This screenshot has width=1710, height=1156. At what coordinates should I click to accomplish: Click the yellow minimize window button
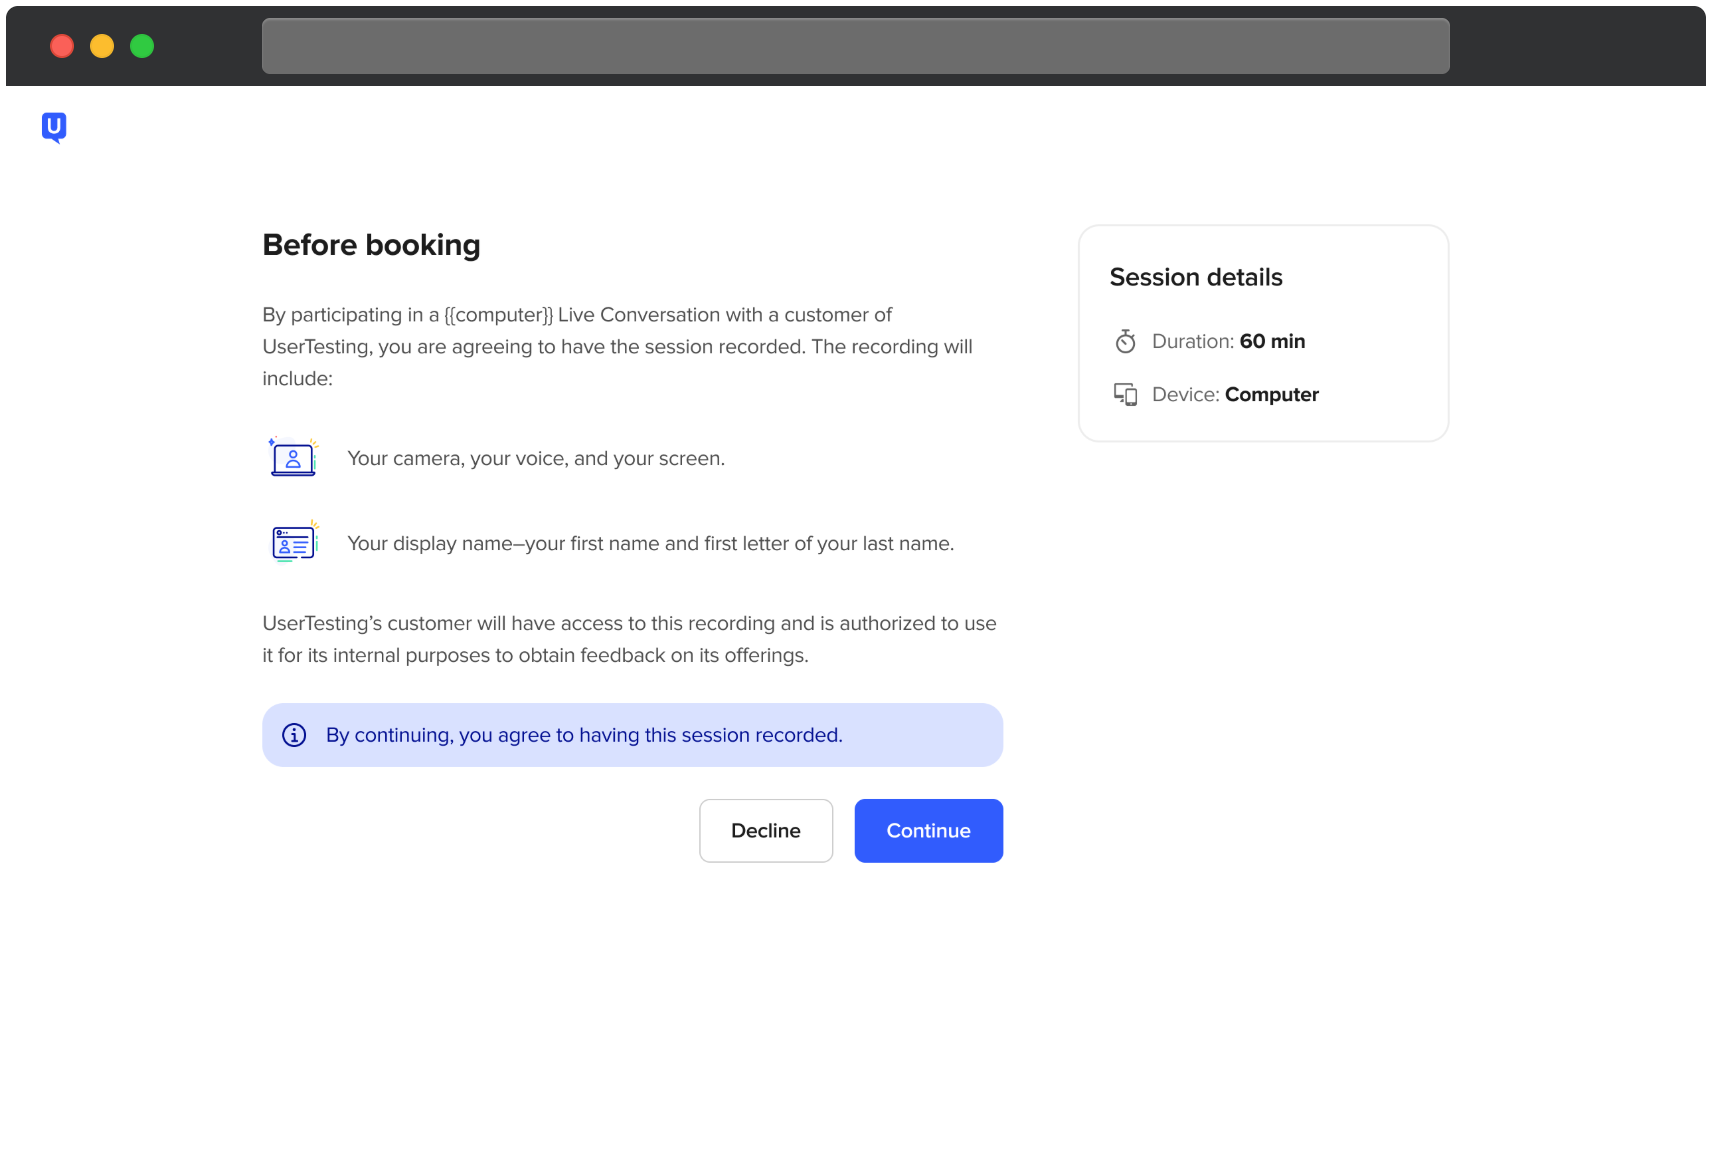102,46
